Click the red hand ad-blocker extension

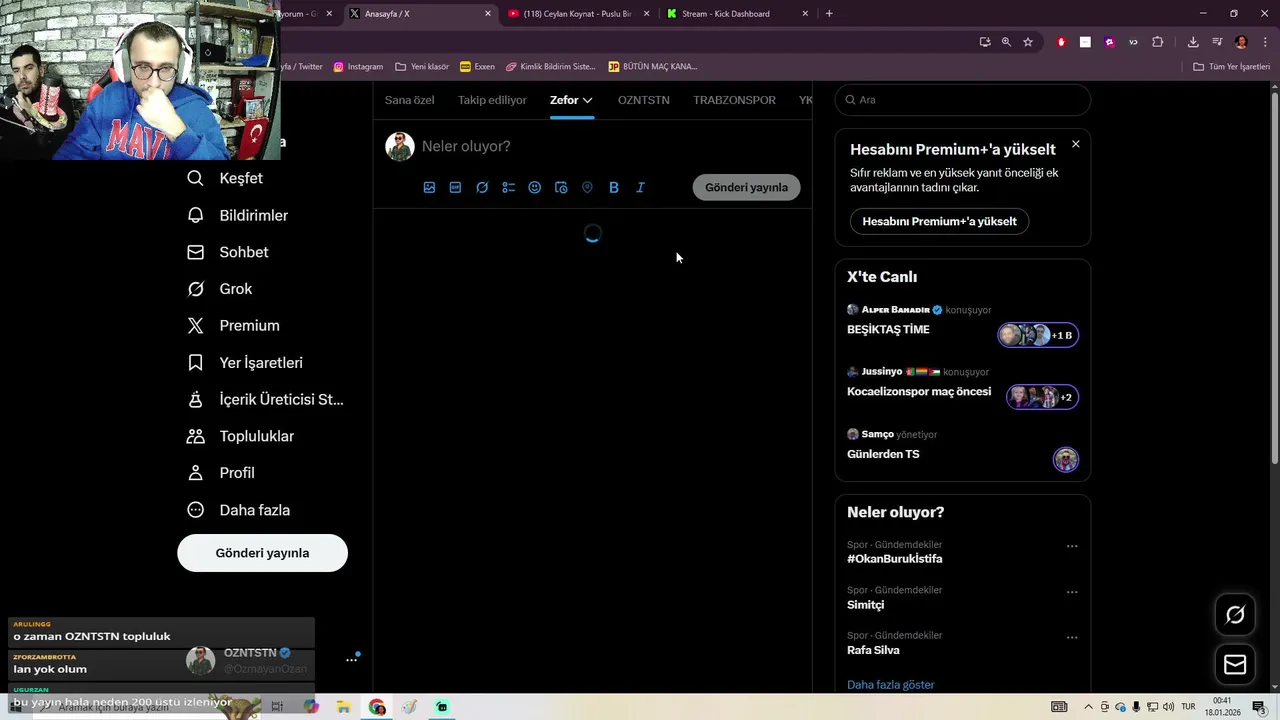pos(1061,42)
